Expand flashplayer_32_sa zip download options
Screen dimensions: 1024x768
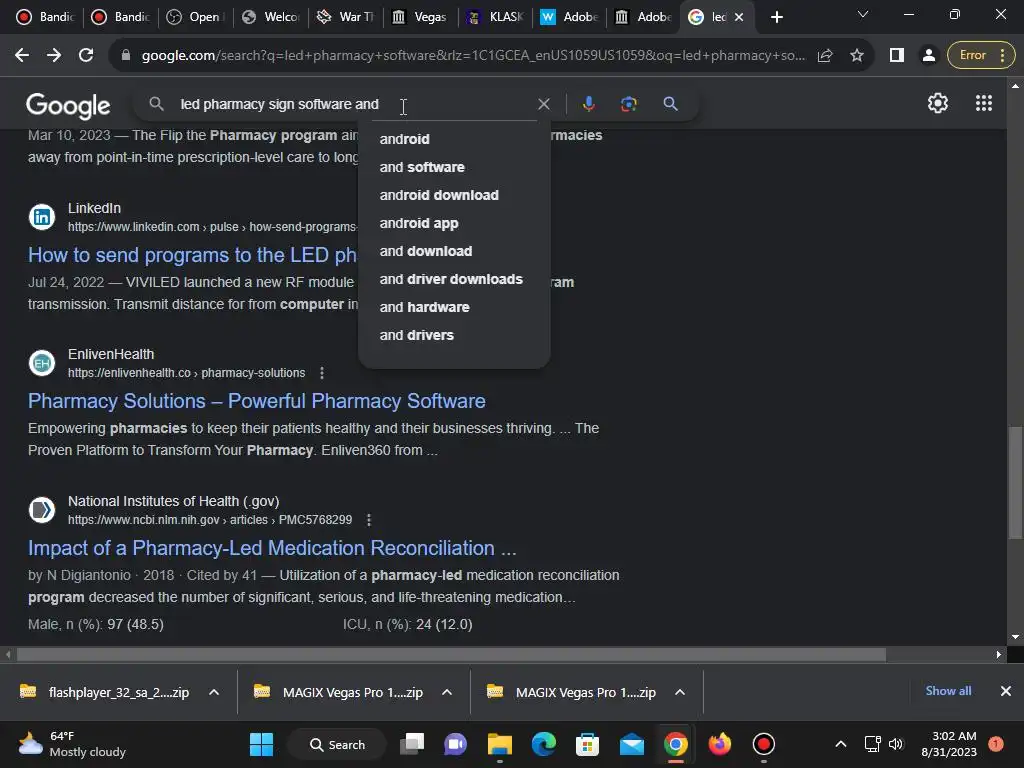click(x=214, y=692)
